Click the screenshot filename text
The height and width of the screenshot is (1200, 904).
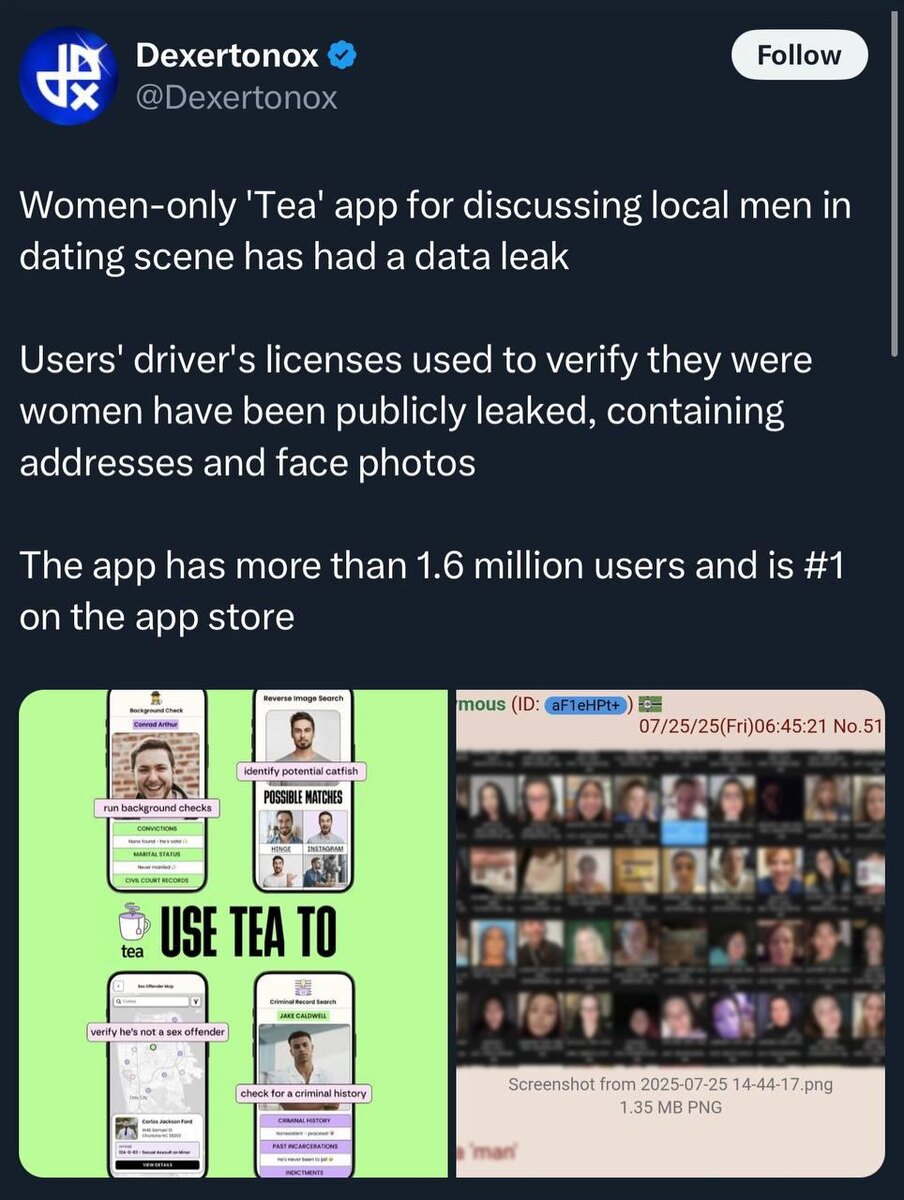(x=671, y=1084)
